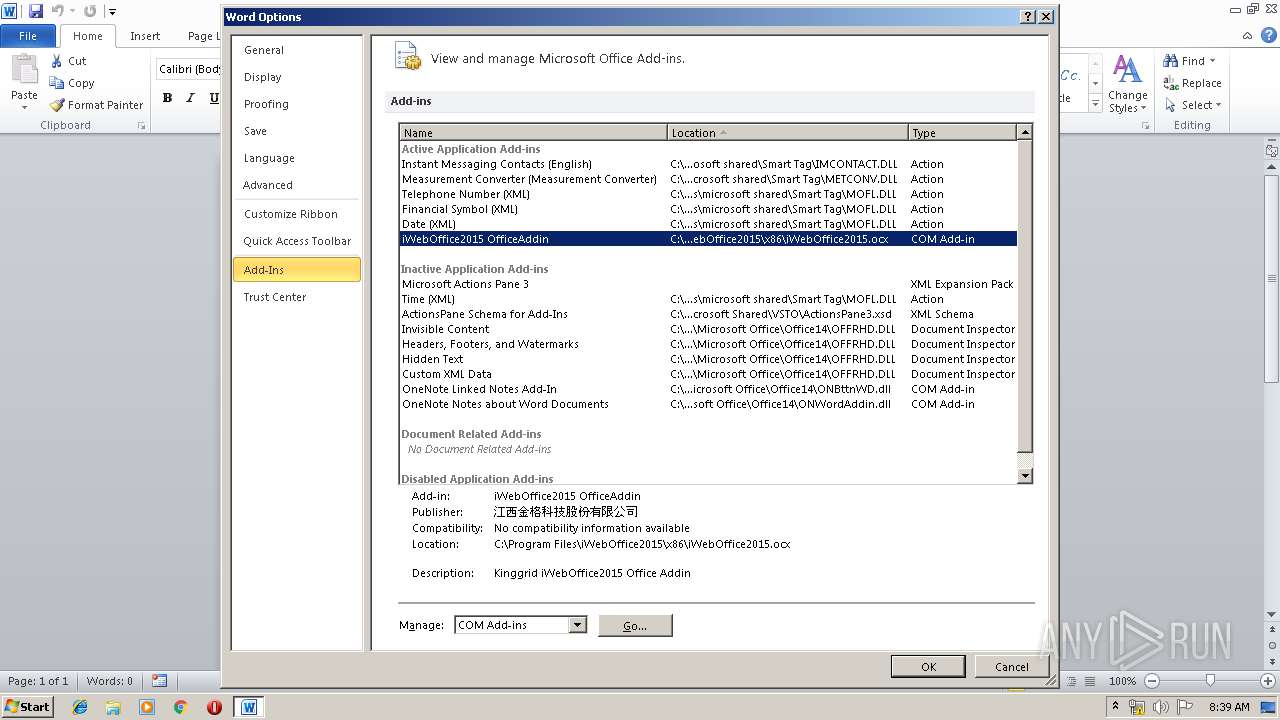Viewport: 1280px width, 720px height.
Task: Select ActionsPane Schema for Add-Ins row
Action: pos(708,314)
